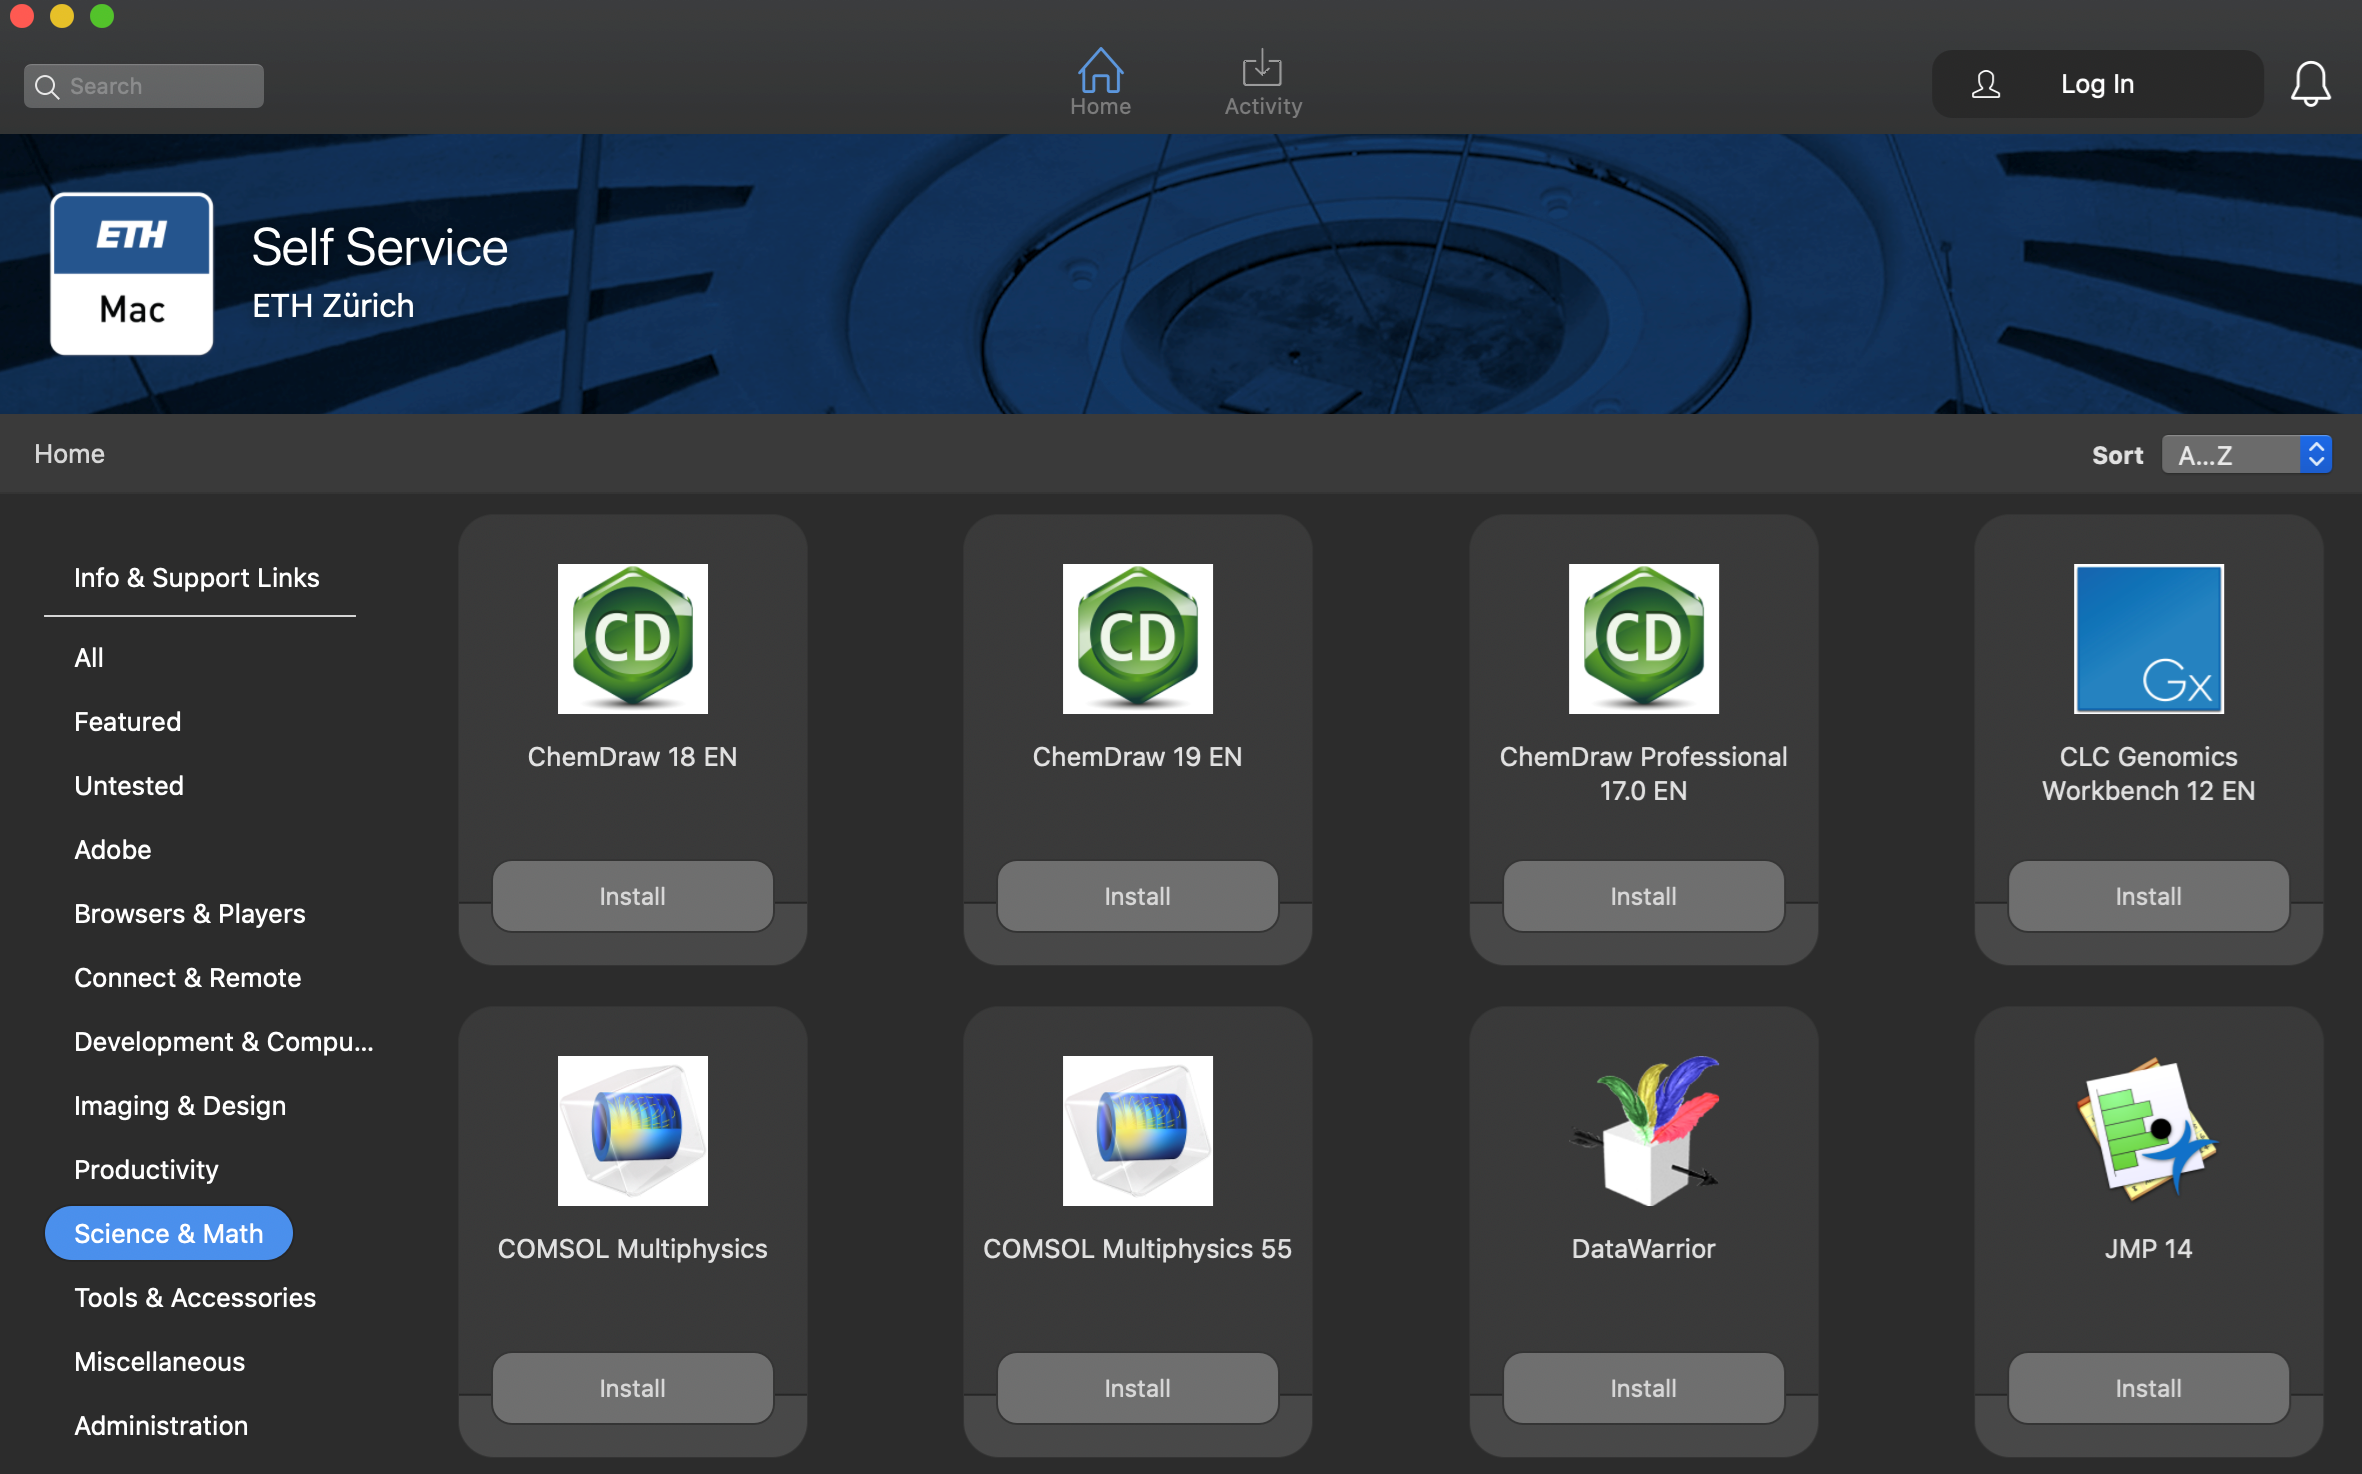
Task: Select the Administration category
Action: tap(161, 1426)
